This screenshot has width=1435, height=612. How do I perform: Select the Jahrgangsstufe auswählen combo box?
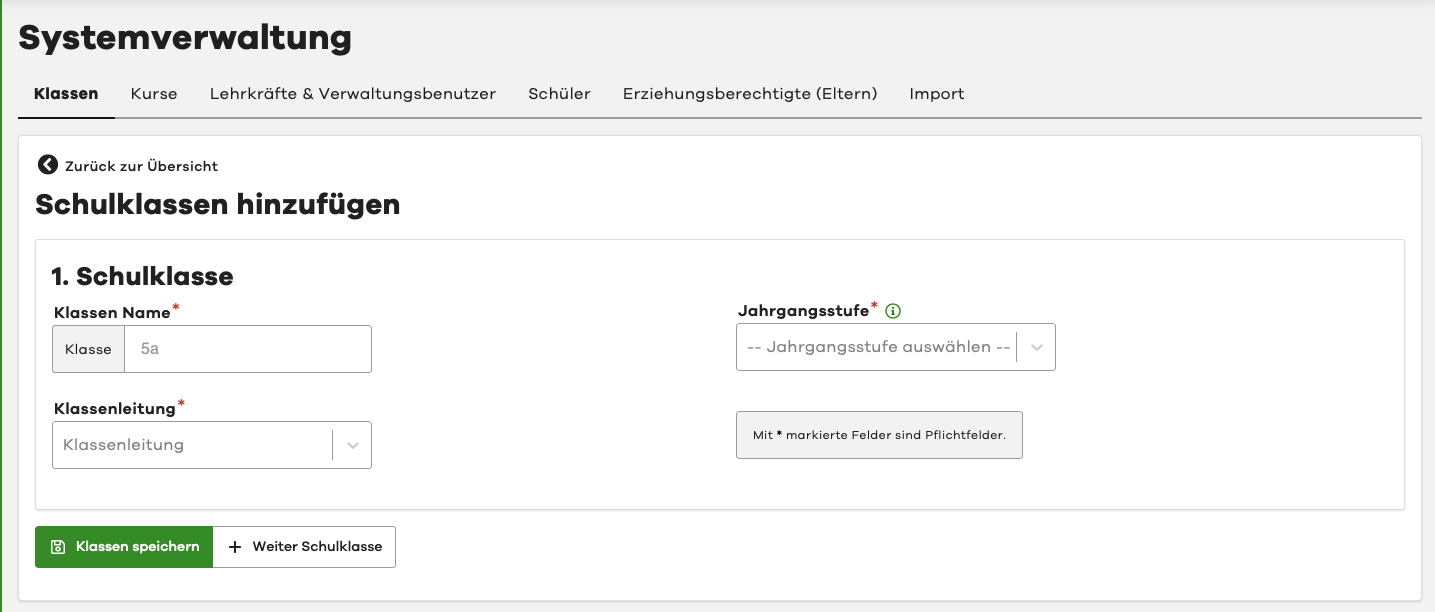877,348
